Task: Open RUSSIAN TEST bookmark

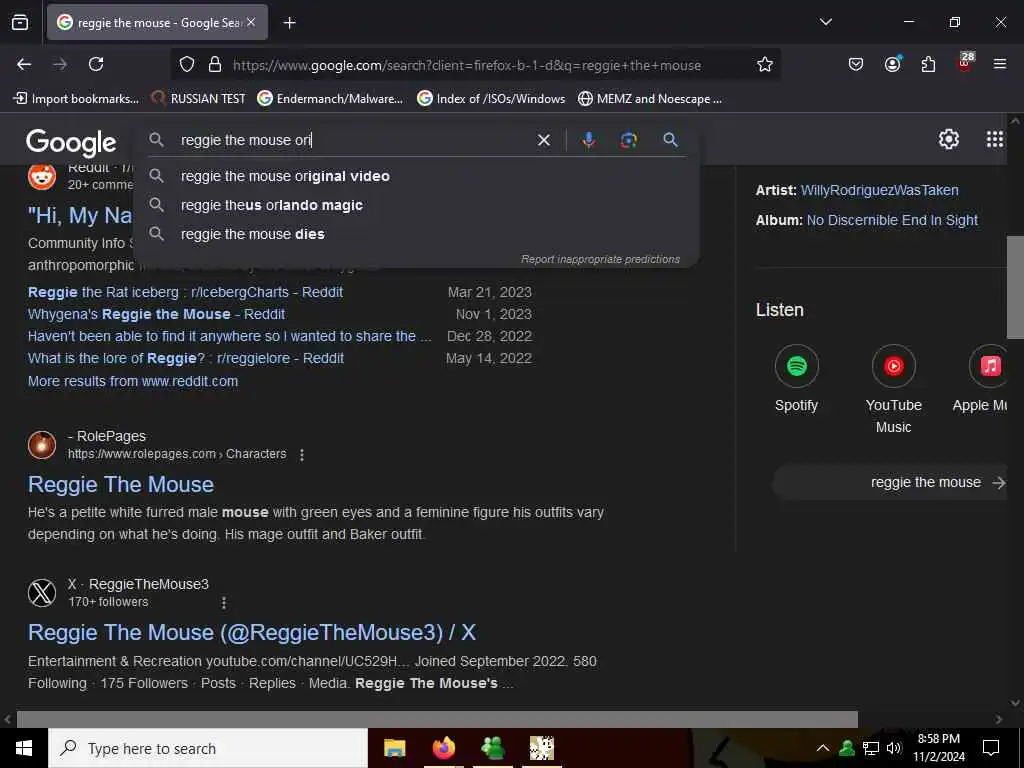Action: [x=199, y=99]
